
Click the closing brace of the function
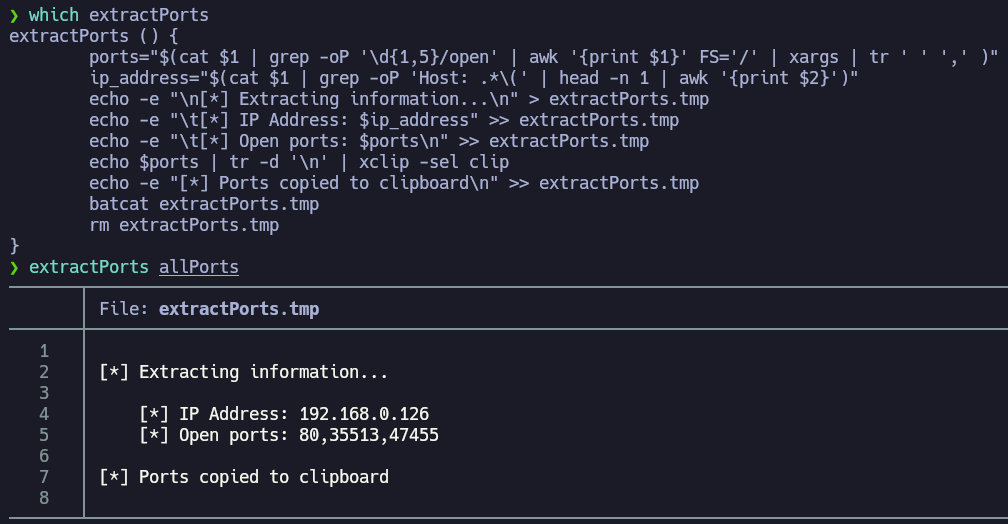coord(14,246)
